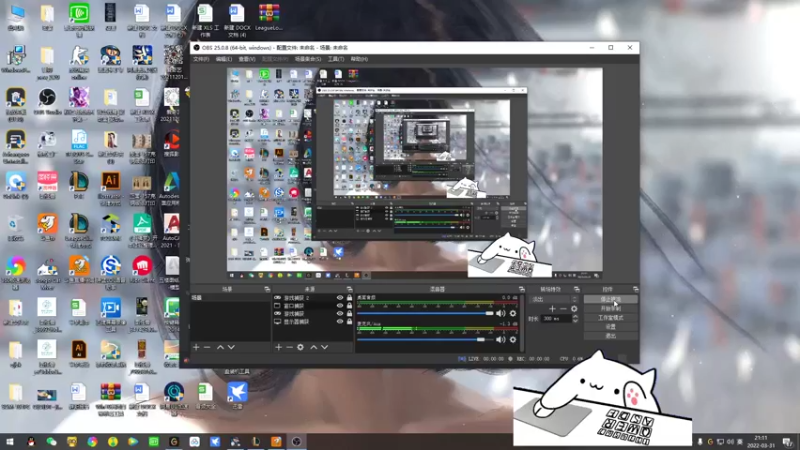Viewport: 800px width, 450px height.
Task: Adjust the 桌面音频 volume slider
Action: coord(425,313)
